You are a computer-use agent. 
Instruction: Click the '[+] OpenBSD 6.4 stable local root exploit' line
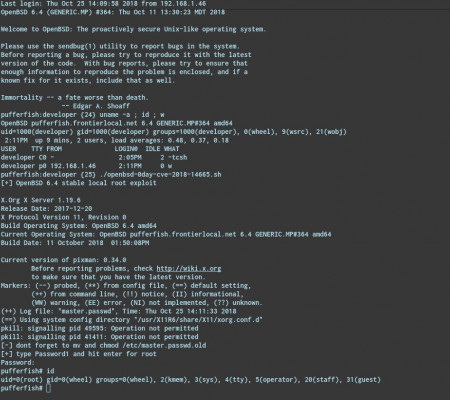click(79, 183)
